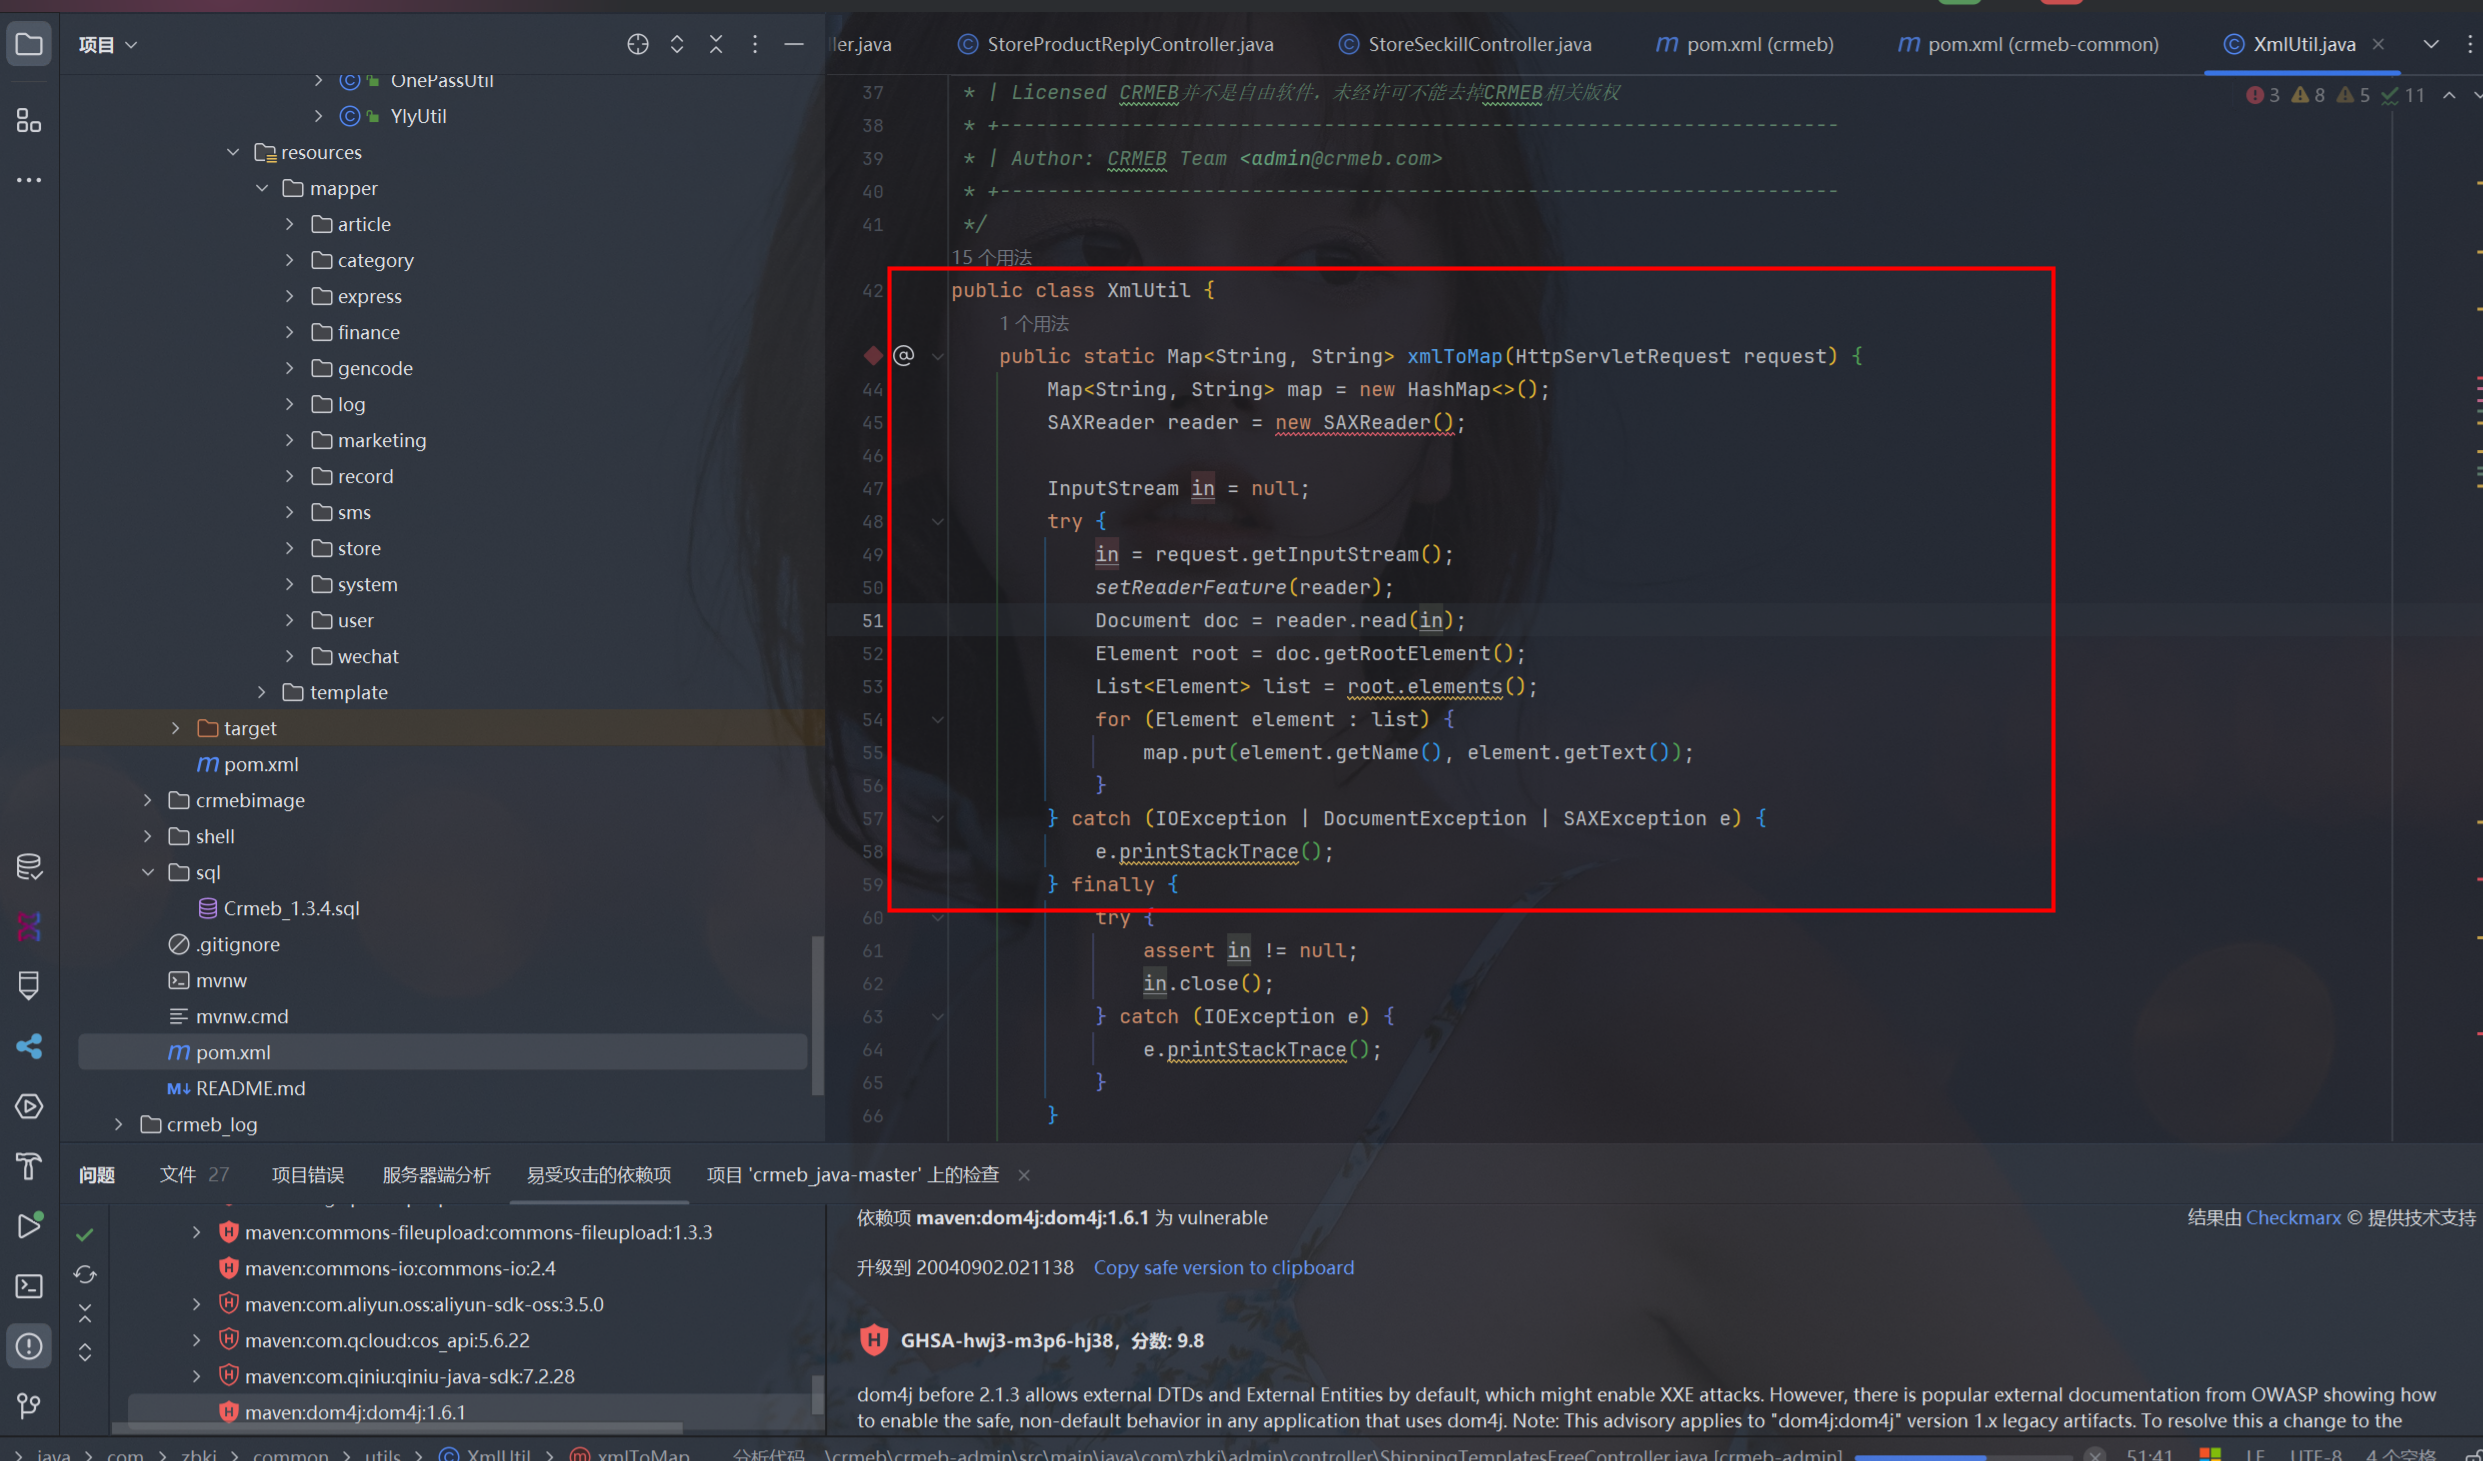Select Crmeb_1.3.4.sql file in tree

point(291,908)
